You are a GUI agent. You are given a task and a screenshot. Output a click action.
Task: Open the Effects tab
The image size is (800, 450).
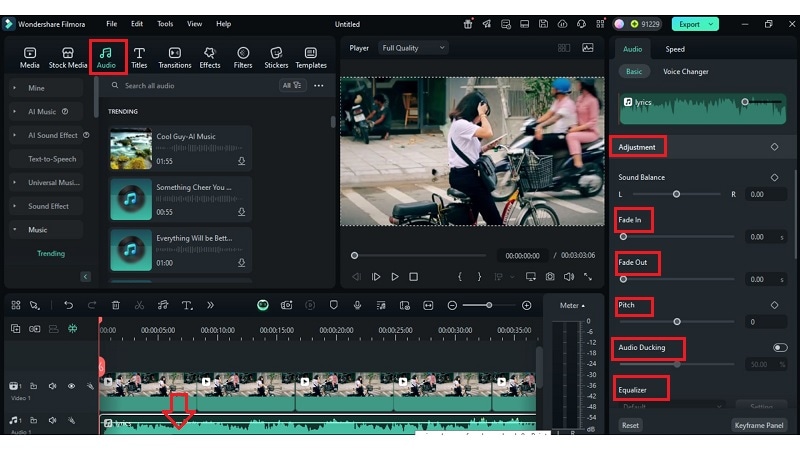210,58
